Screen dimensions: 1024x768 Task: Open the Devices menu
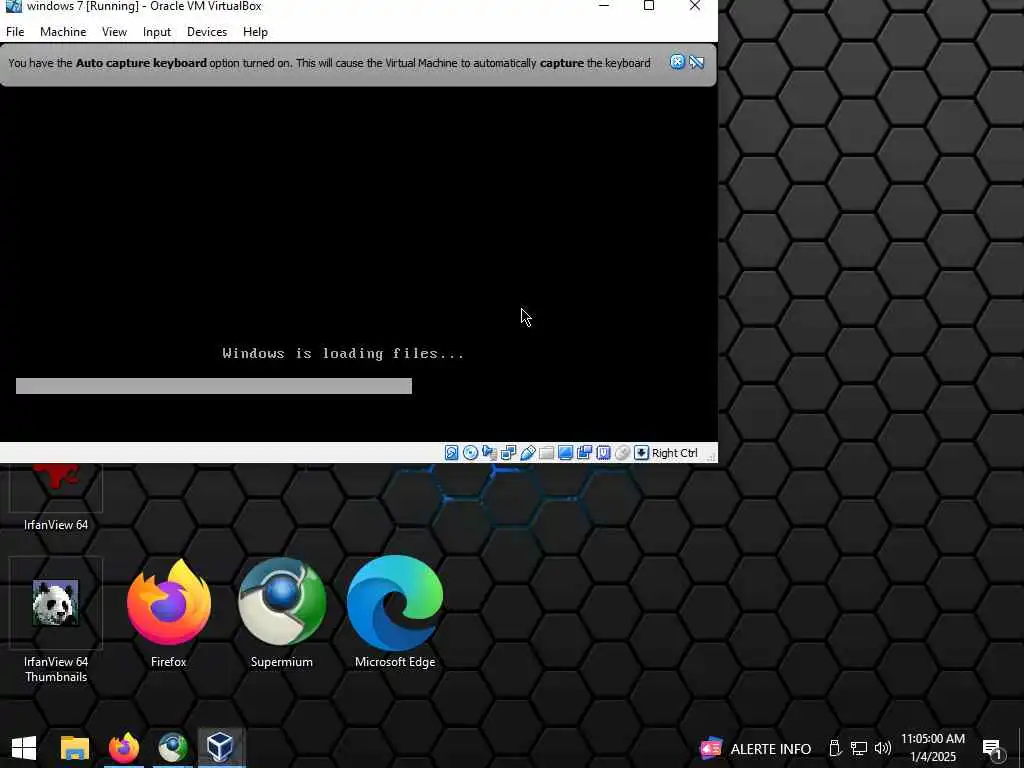click(x=207, y=31)
